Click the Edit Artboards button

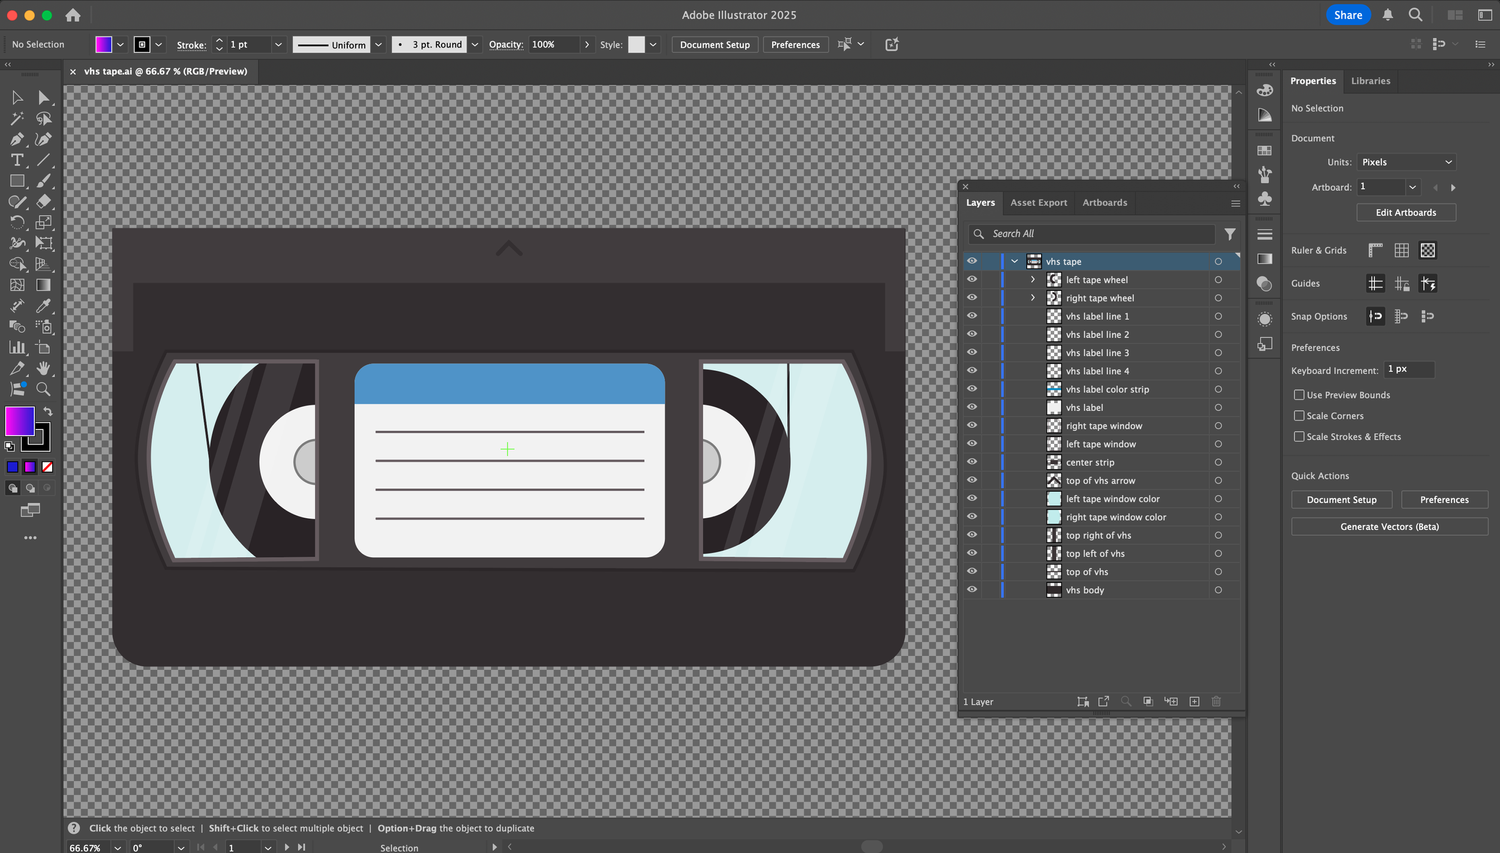coord(1406,212)
